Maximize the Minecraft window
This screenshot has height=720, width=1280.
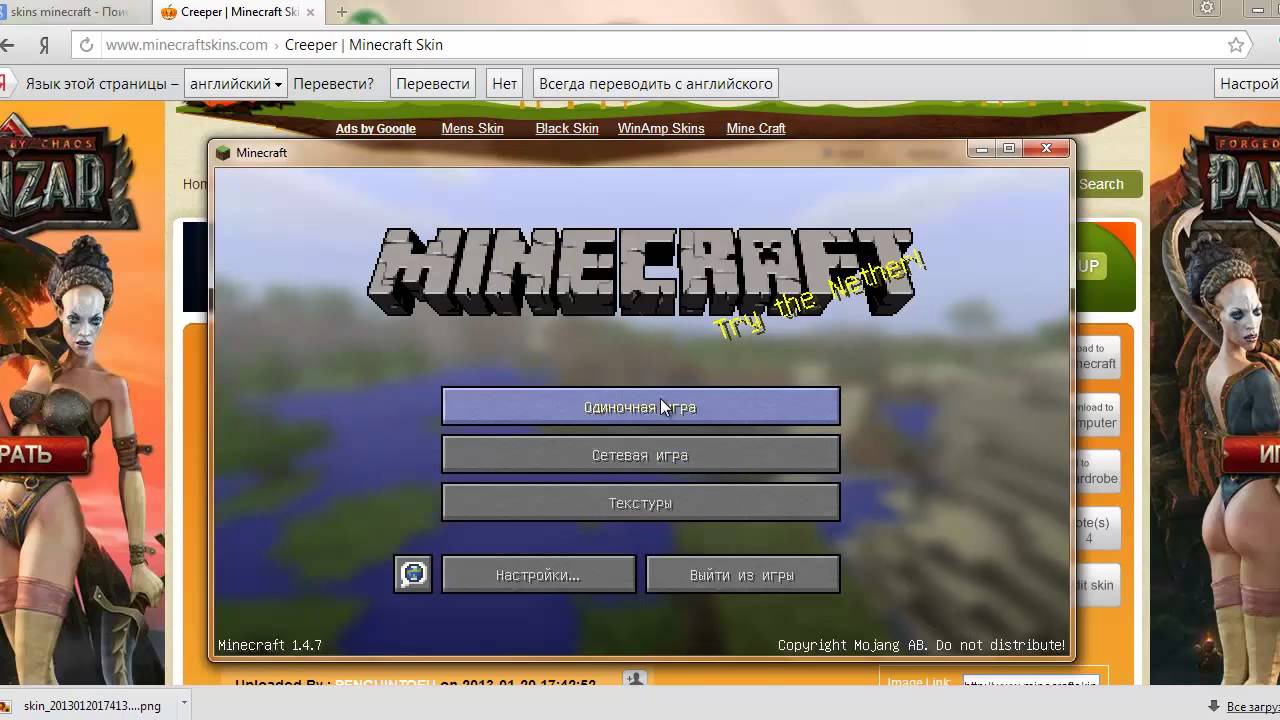click(1009, 149)
